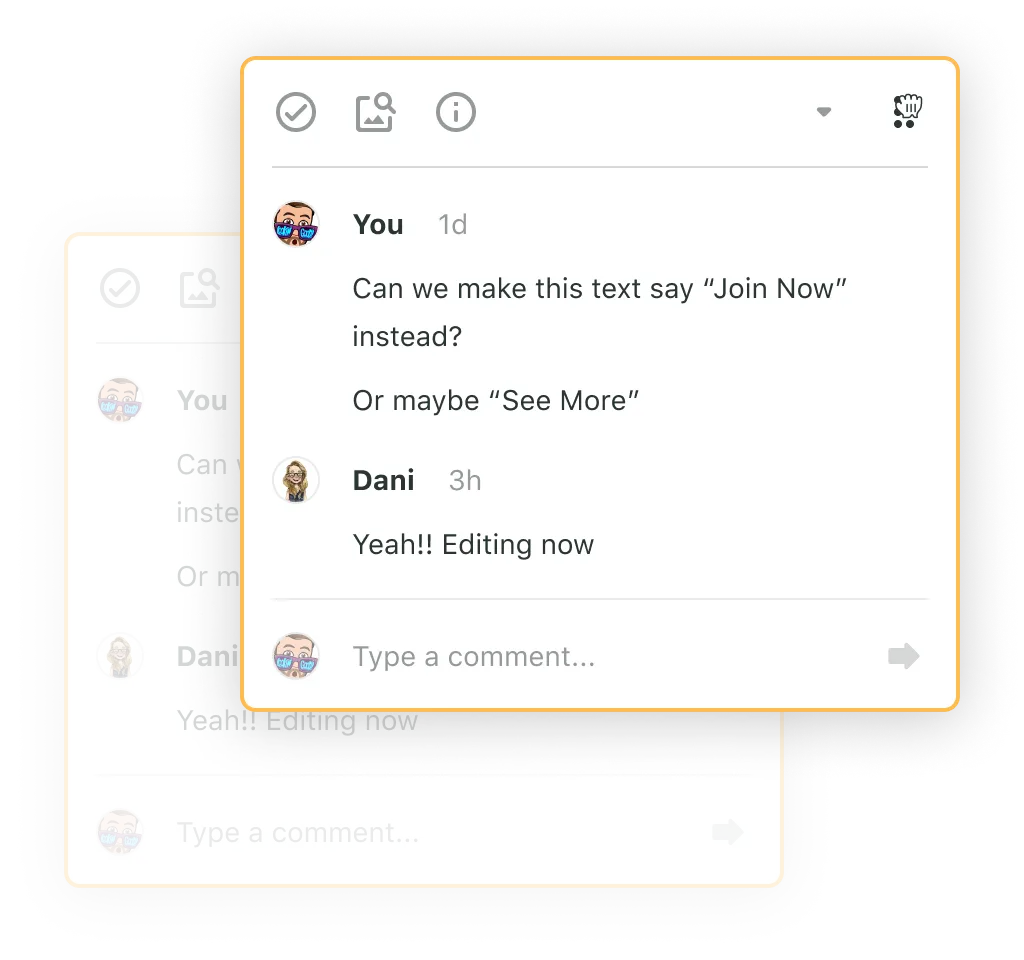Show comment info details icon
Image resolution: width=1024 pixels, height=960 pixels.
point(456,112)
